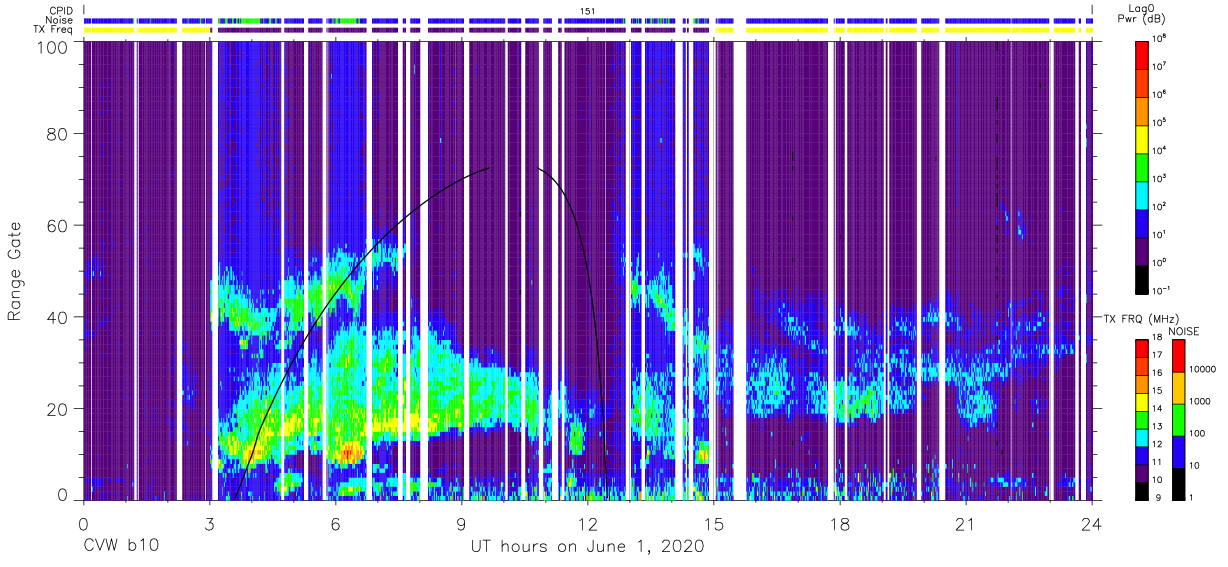Click the '3' tick on UT hours axis
Screen dimensions: 1228x567
point(210,523)
